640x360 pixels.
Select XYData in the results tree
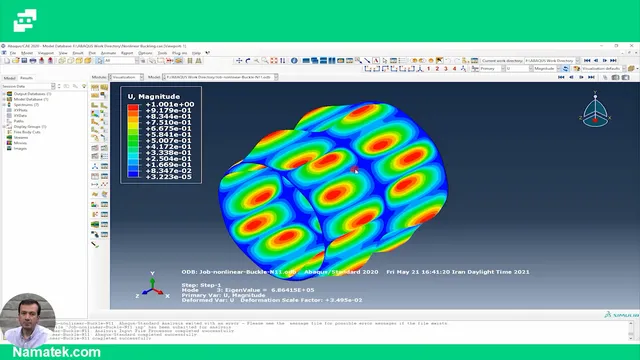[20, 116]
